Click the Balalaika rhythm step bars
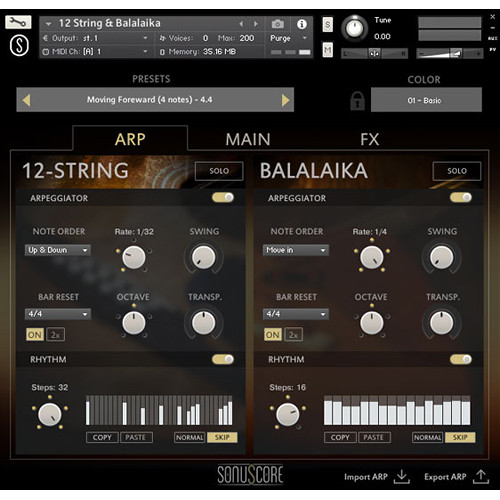Viewport: 500px width, 500px height. click(x=397, y=410)
